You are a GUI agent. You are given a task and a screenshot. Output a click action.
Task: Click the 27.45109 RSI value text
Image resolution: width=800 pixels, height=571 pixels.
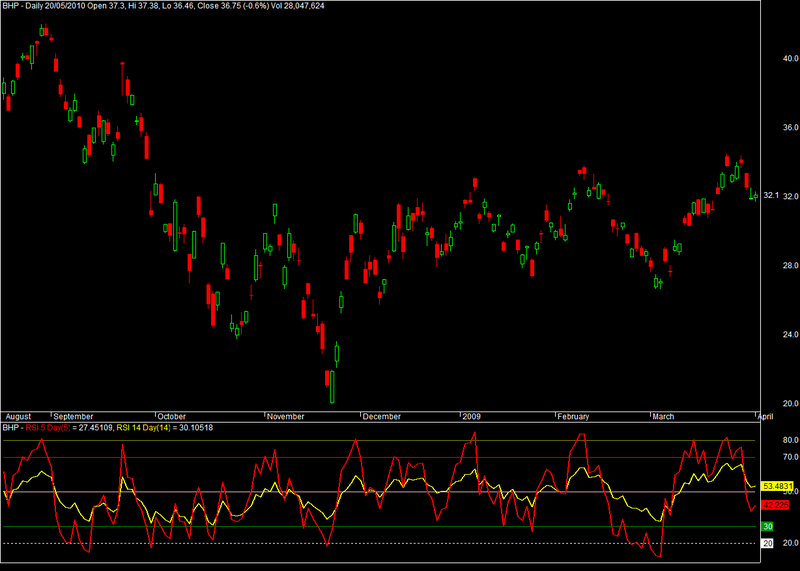tap(96, 428)
